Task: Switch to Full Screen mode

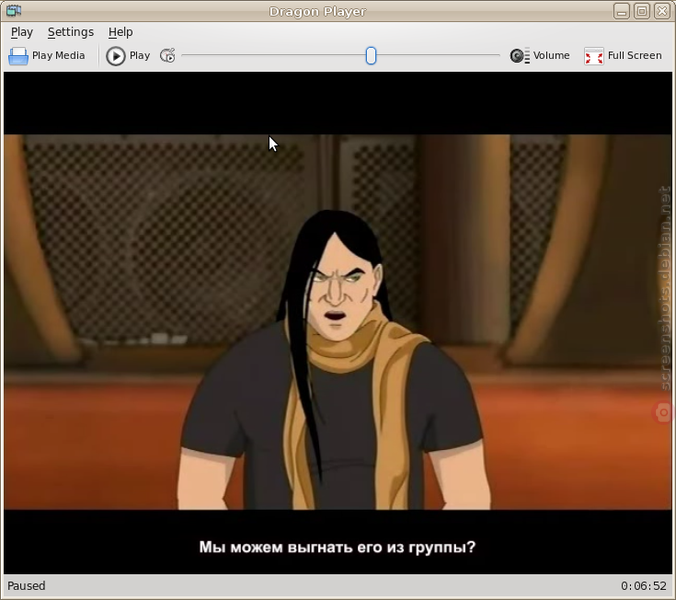Action: point(623,56)
